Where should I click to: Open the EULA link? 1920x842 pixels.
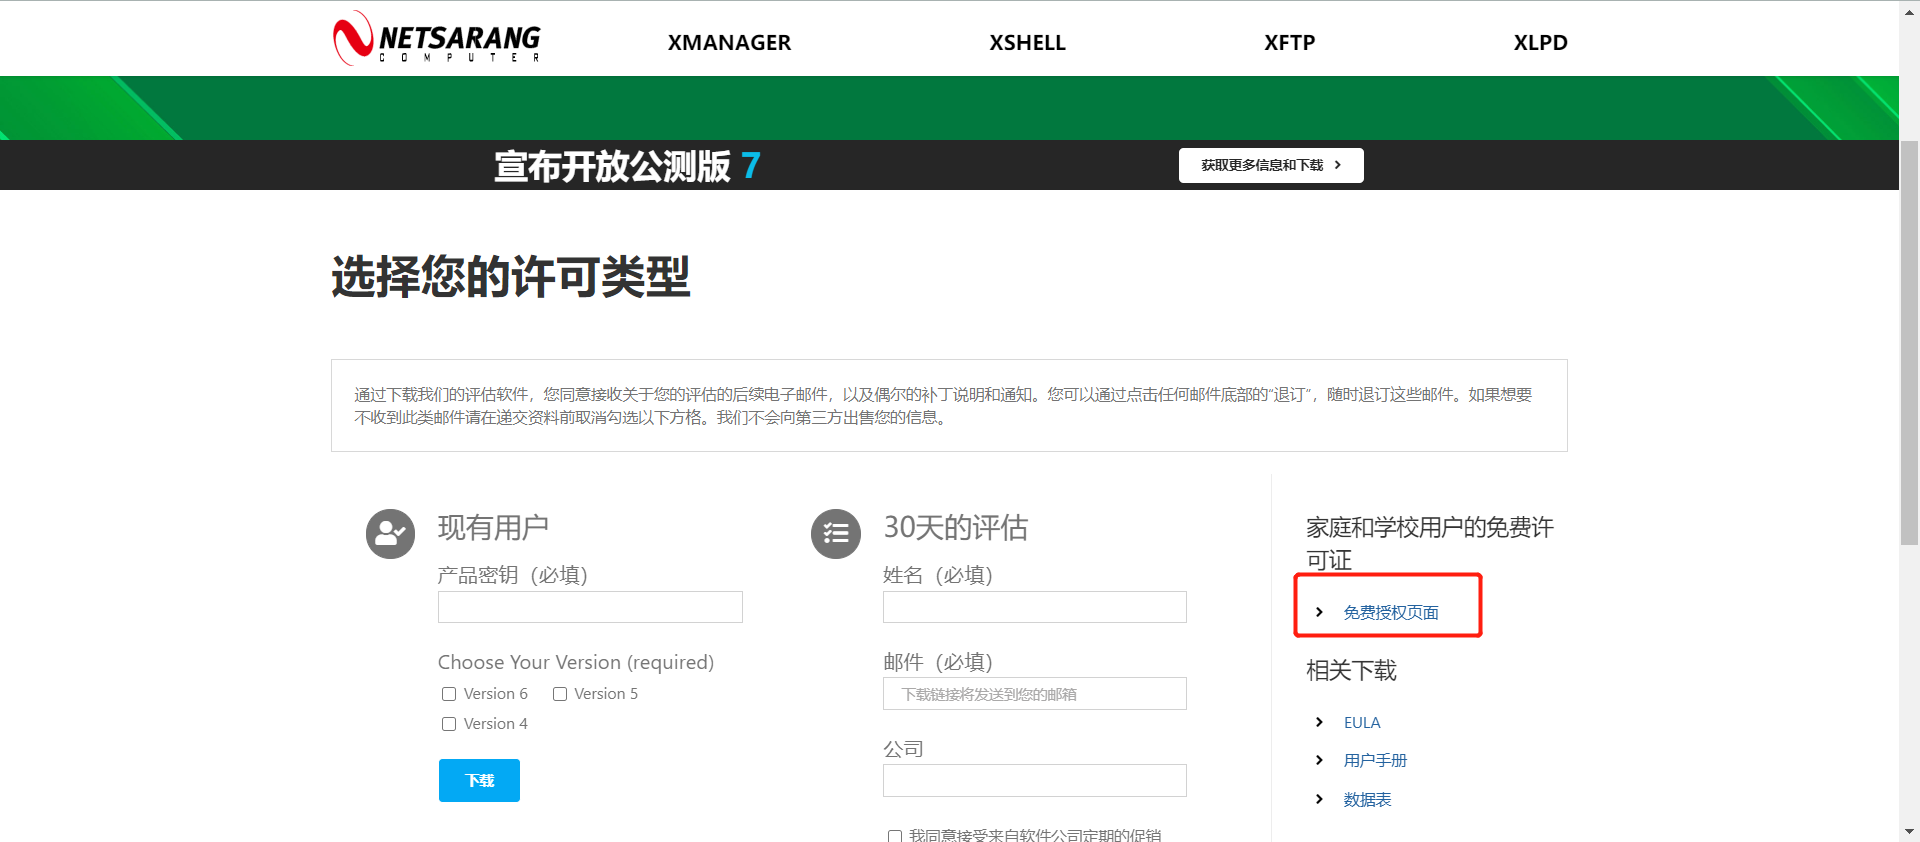pyautogui.click(x=1362, y=722)
